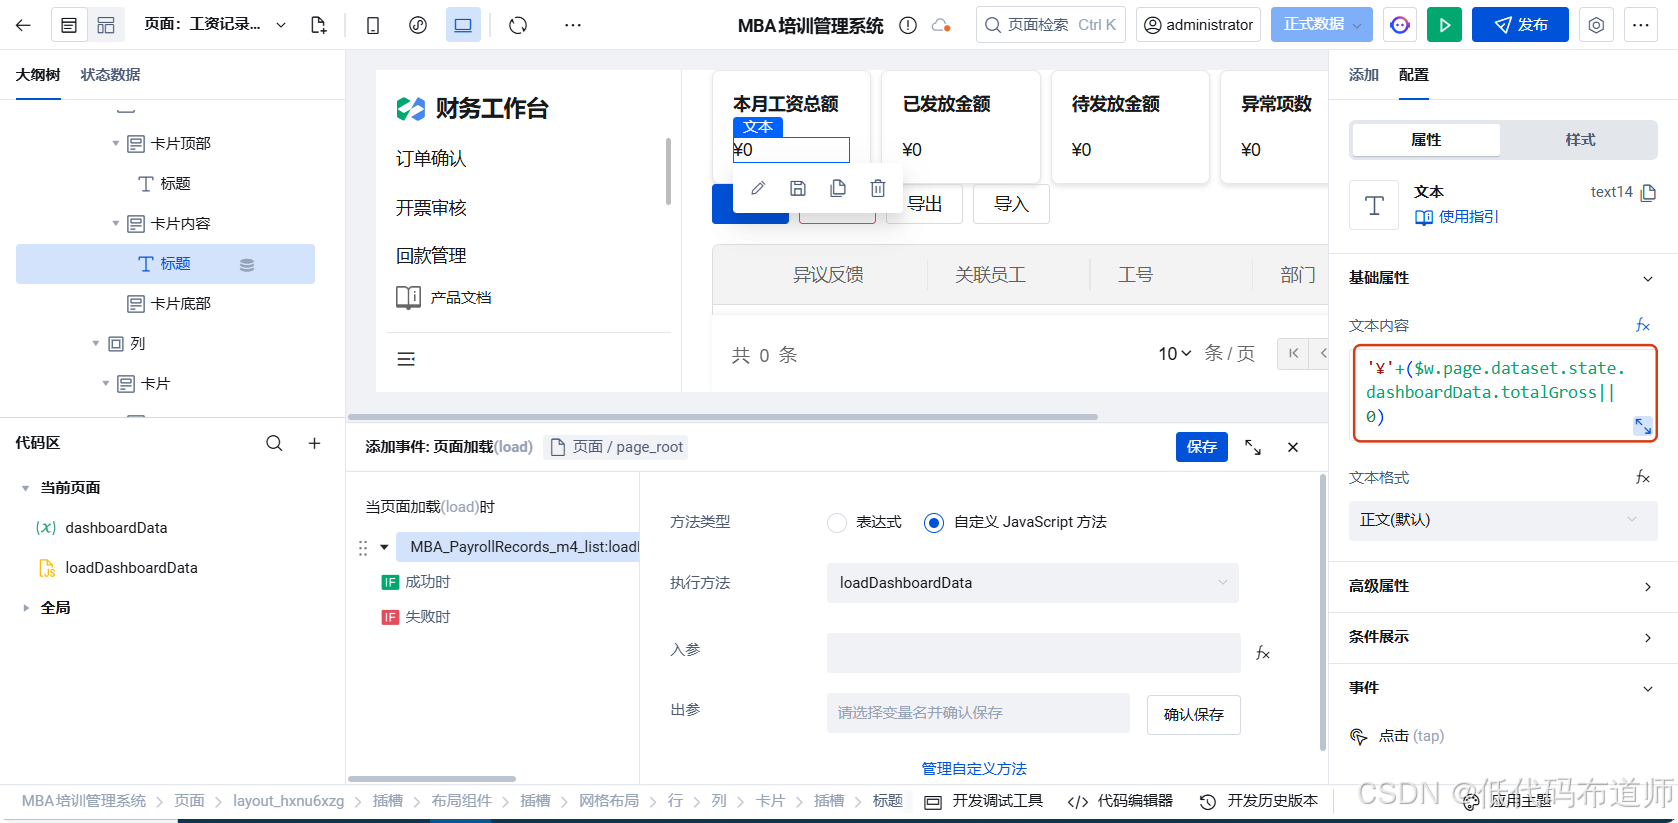Close the add event panel
Image resolution: width=1678 pixels, height=823 pixels.
(1293, 447)
